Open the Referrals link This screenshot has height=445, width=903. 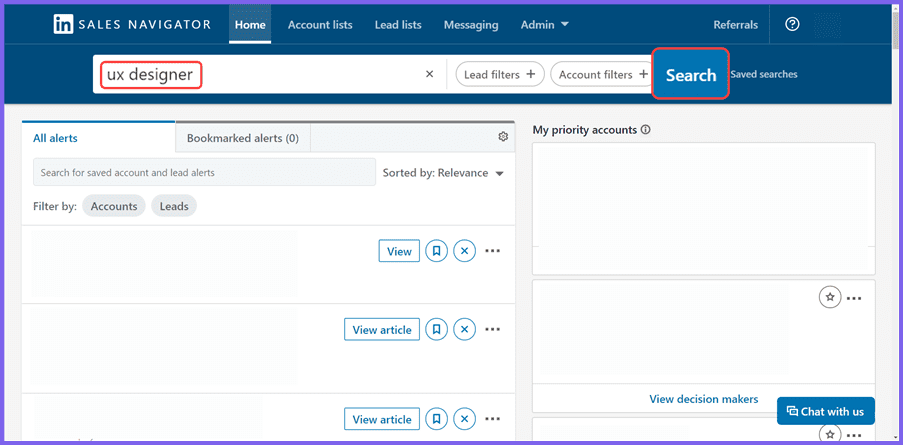(735, 25)
